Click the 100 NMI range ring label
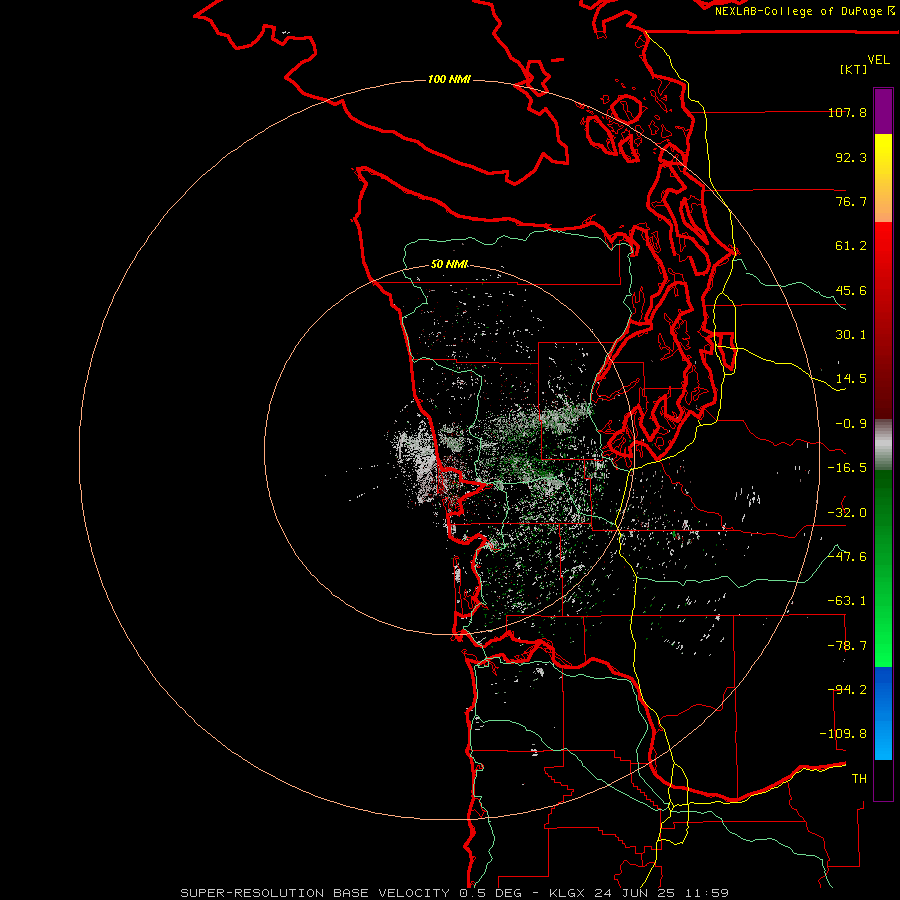 (449, 79)
